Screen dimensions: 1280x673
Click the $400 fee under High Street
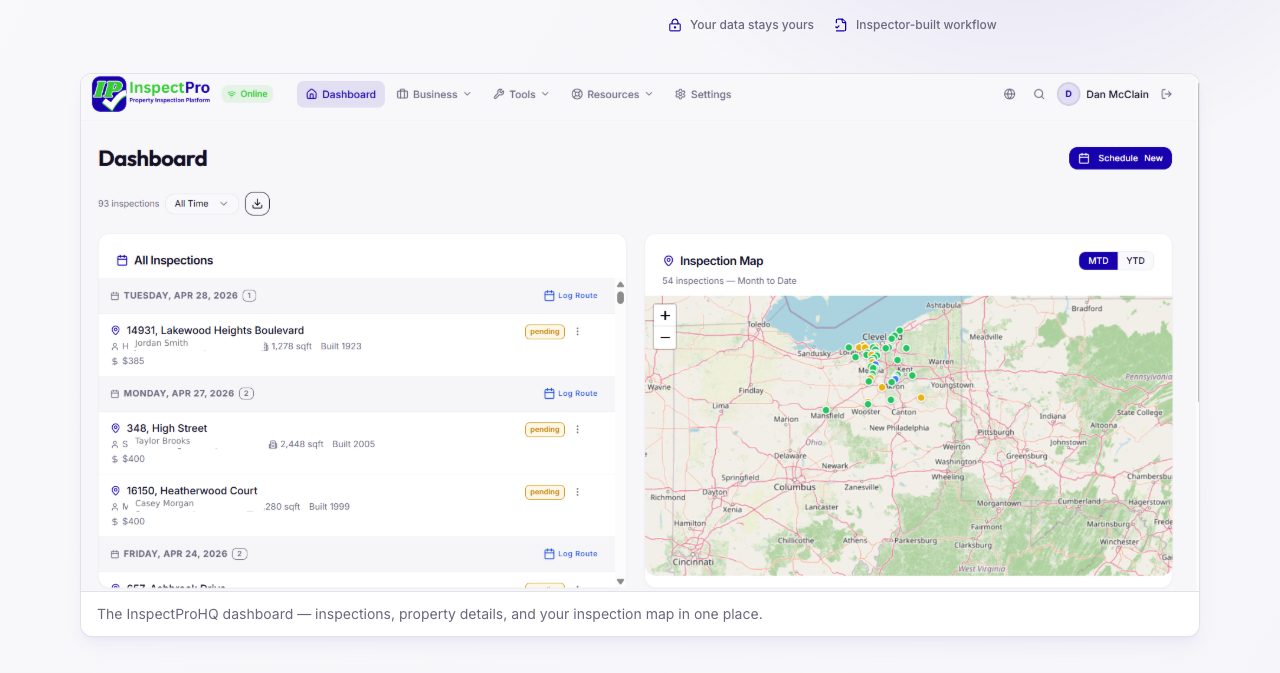(133, 459)
